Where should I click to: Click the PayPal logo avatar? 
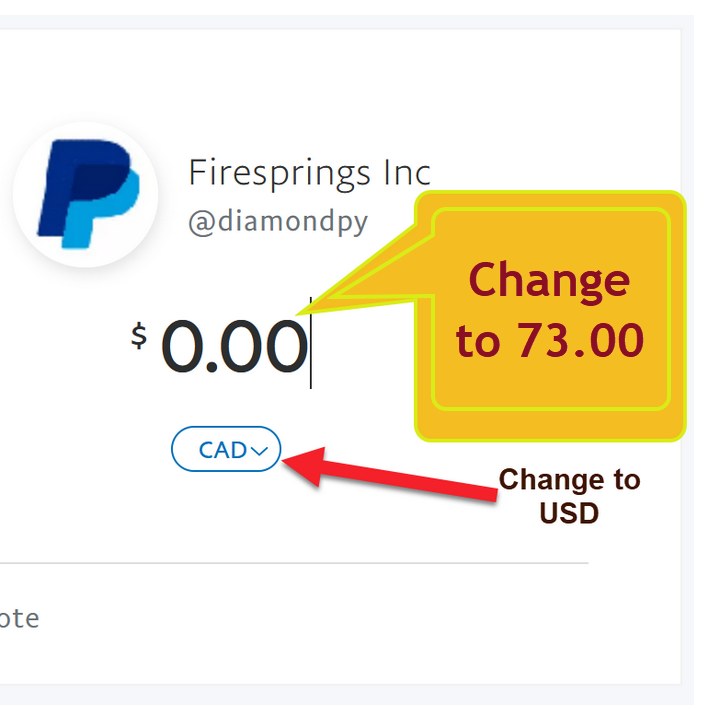pos(85,194)
